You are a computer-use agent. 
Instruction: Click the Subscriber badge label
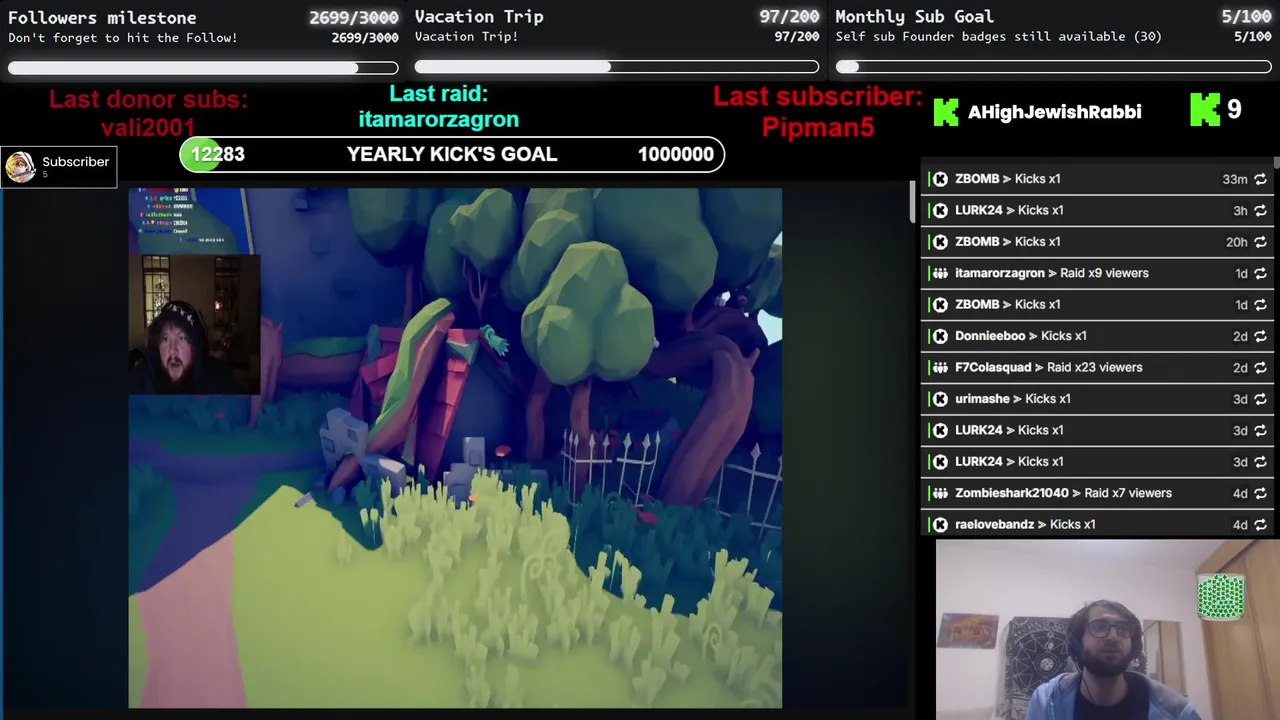75,162
